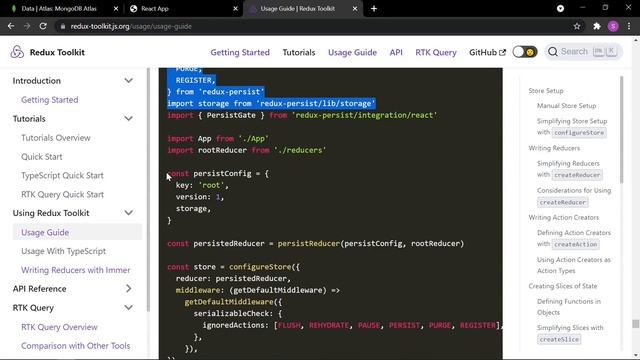Click the address bar URL

(131, 26)
